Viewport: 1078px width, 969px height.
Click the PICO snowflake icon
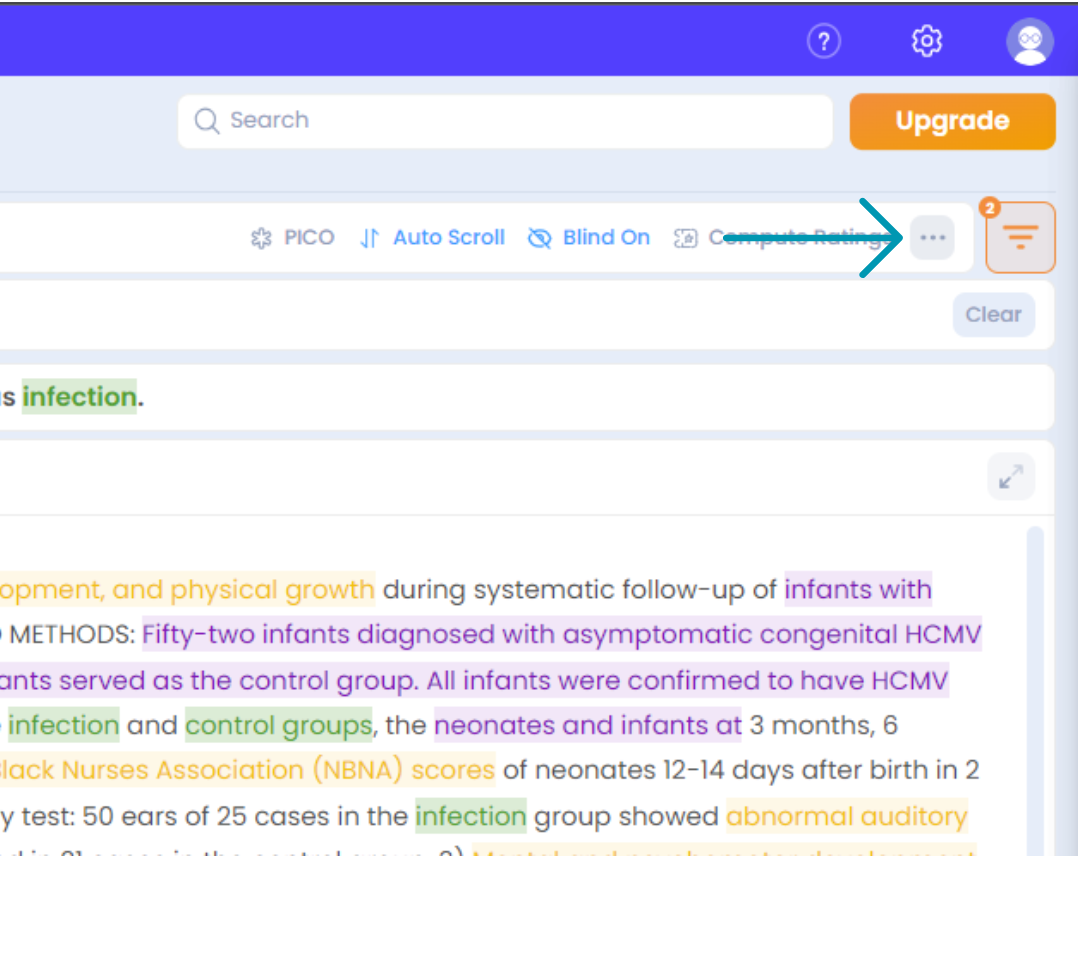pos(261,237)
